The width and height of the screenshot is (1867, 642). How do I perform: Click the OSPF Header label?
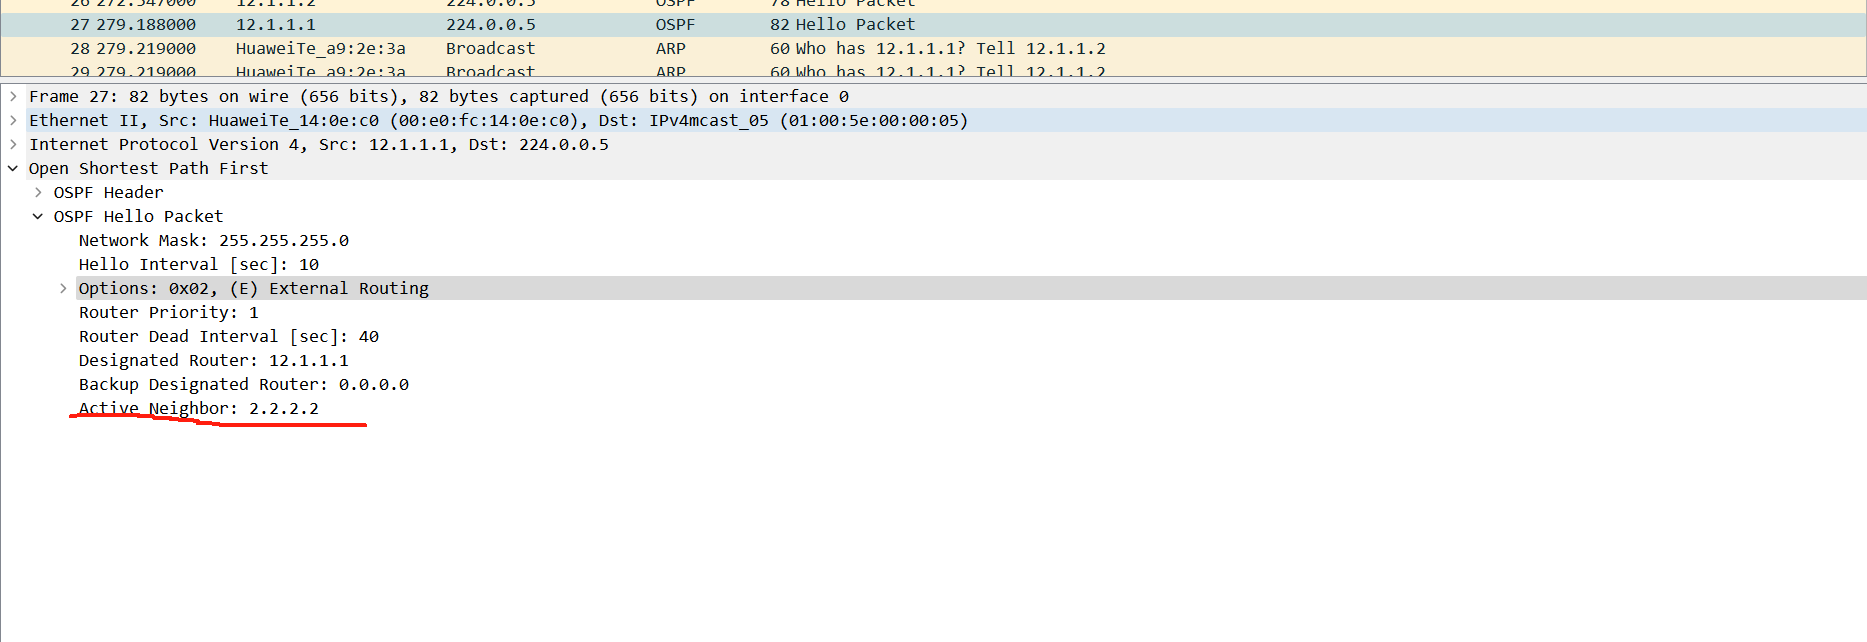click(108, 192)
